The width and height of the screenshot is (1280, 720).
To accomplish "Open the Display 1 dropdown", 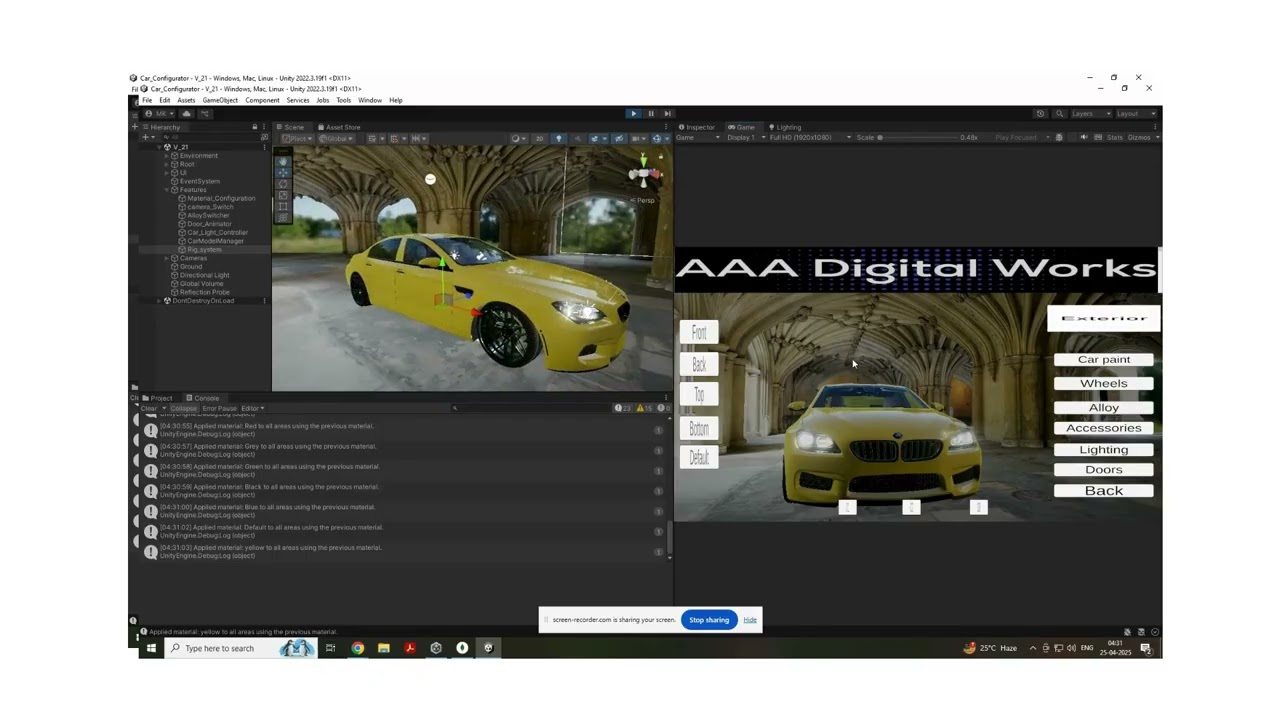I will click(x=744, y=137).
